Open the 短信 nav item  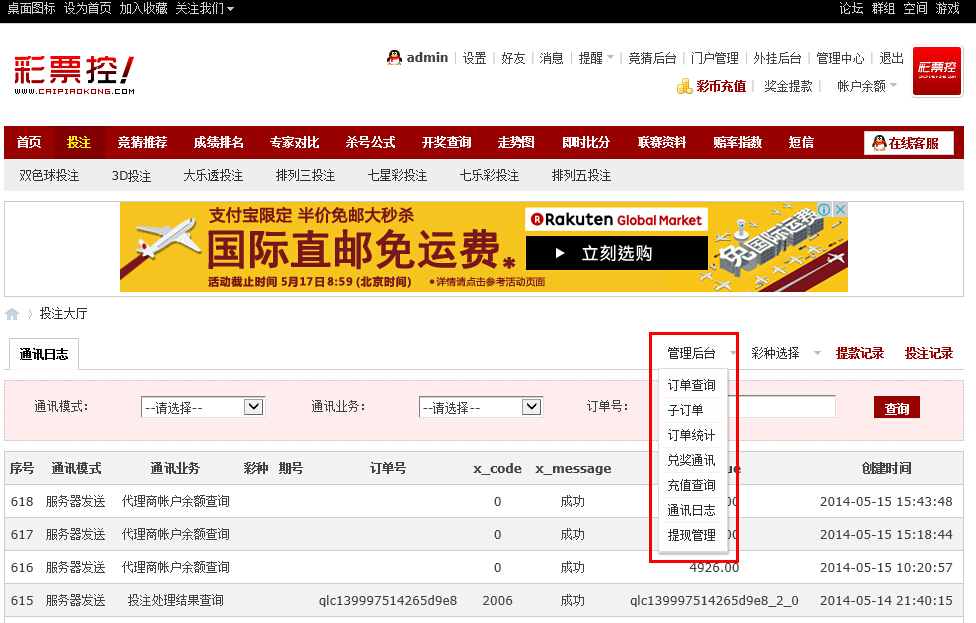coord(801,143)
